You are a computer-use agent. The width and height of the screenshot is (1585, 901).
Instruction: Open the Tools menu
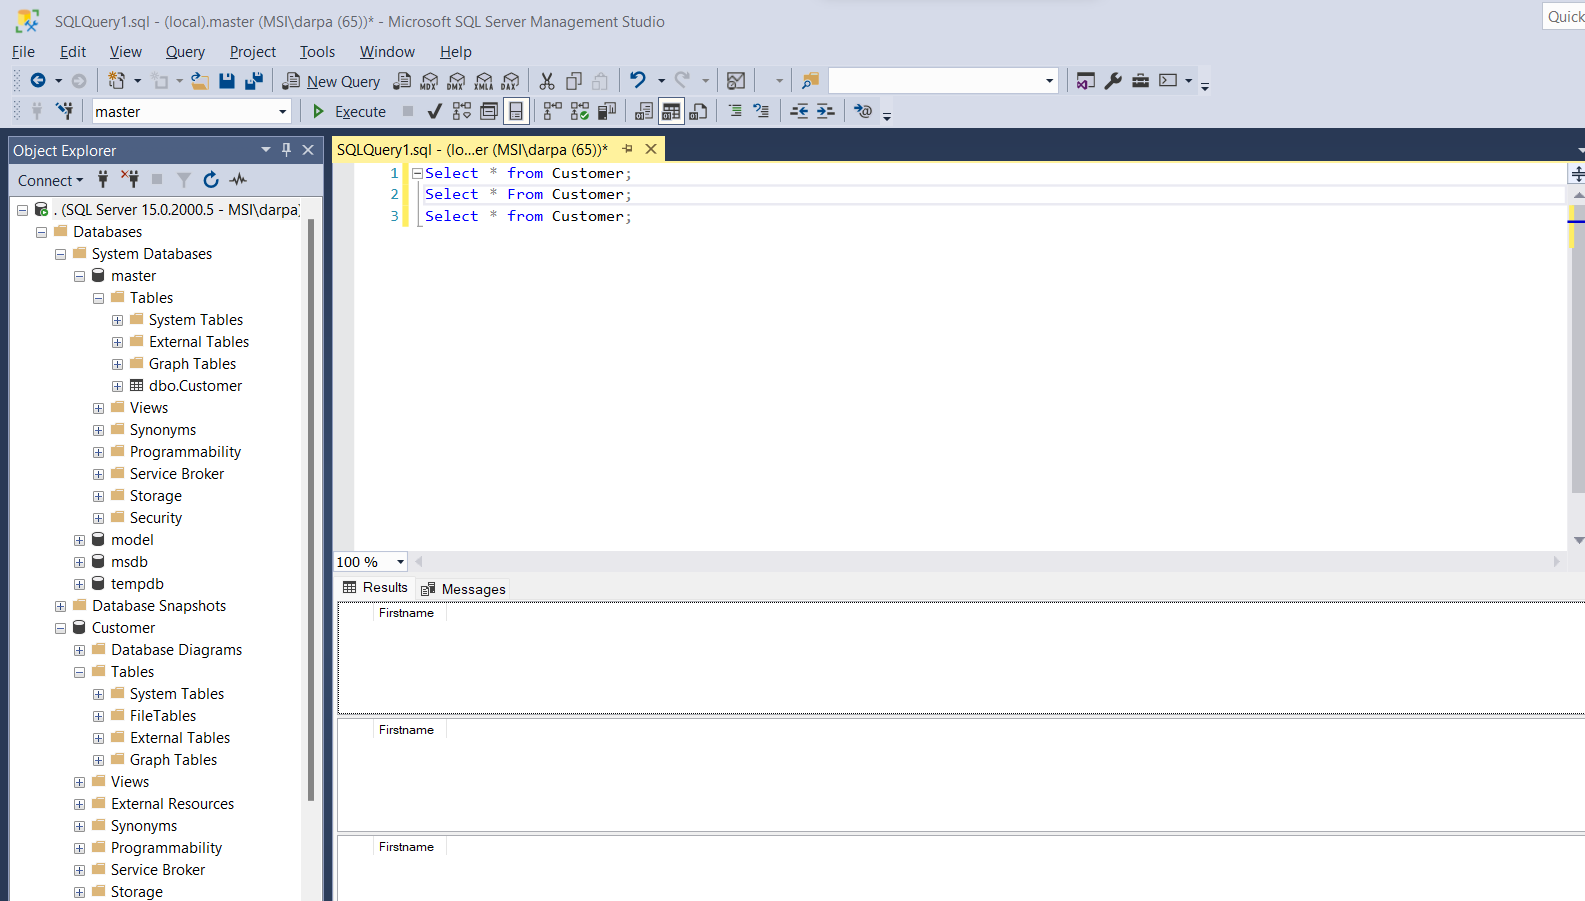click(317, 52)
